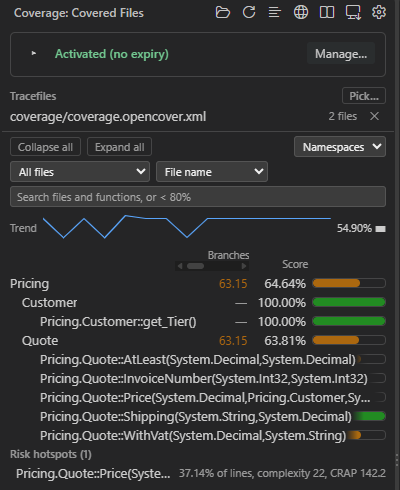Remove coverage.opencover.xml tracefile with X
Image resolution: width=400 pixels, height=490 pixels.
(x=374, y=116)
